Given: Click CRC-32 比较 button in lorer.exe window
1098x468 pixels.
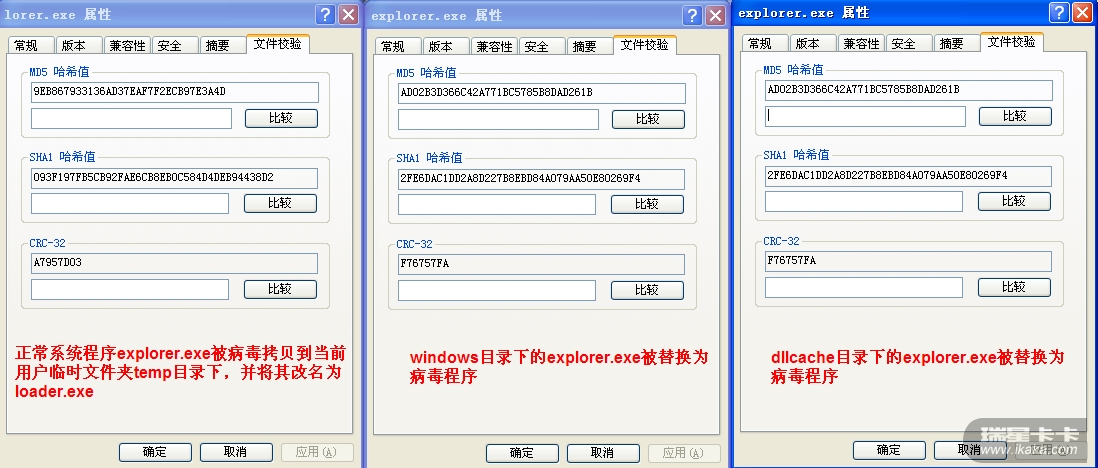Looking at the screenshot, I should click(280, 289).
